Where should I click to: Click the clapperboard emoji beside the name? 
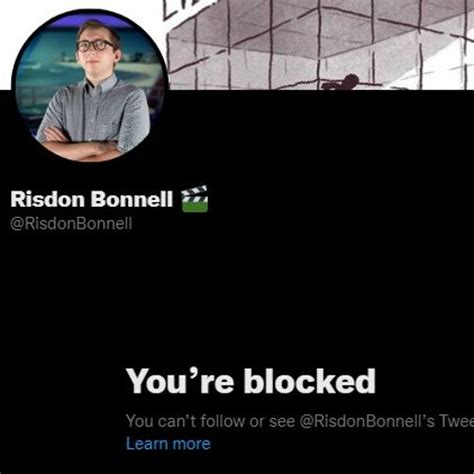[x=194, y=199]
